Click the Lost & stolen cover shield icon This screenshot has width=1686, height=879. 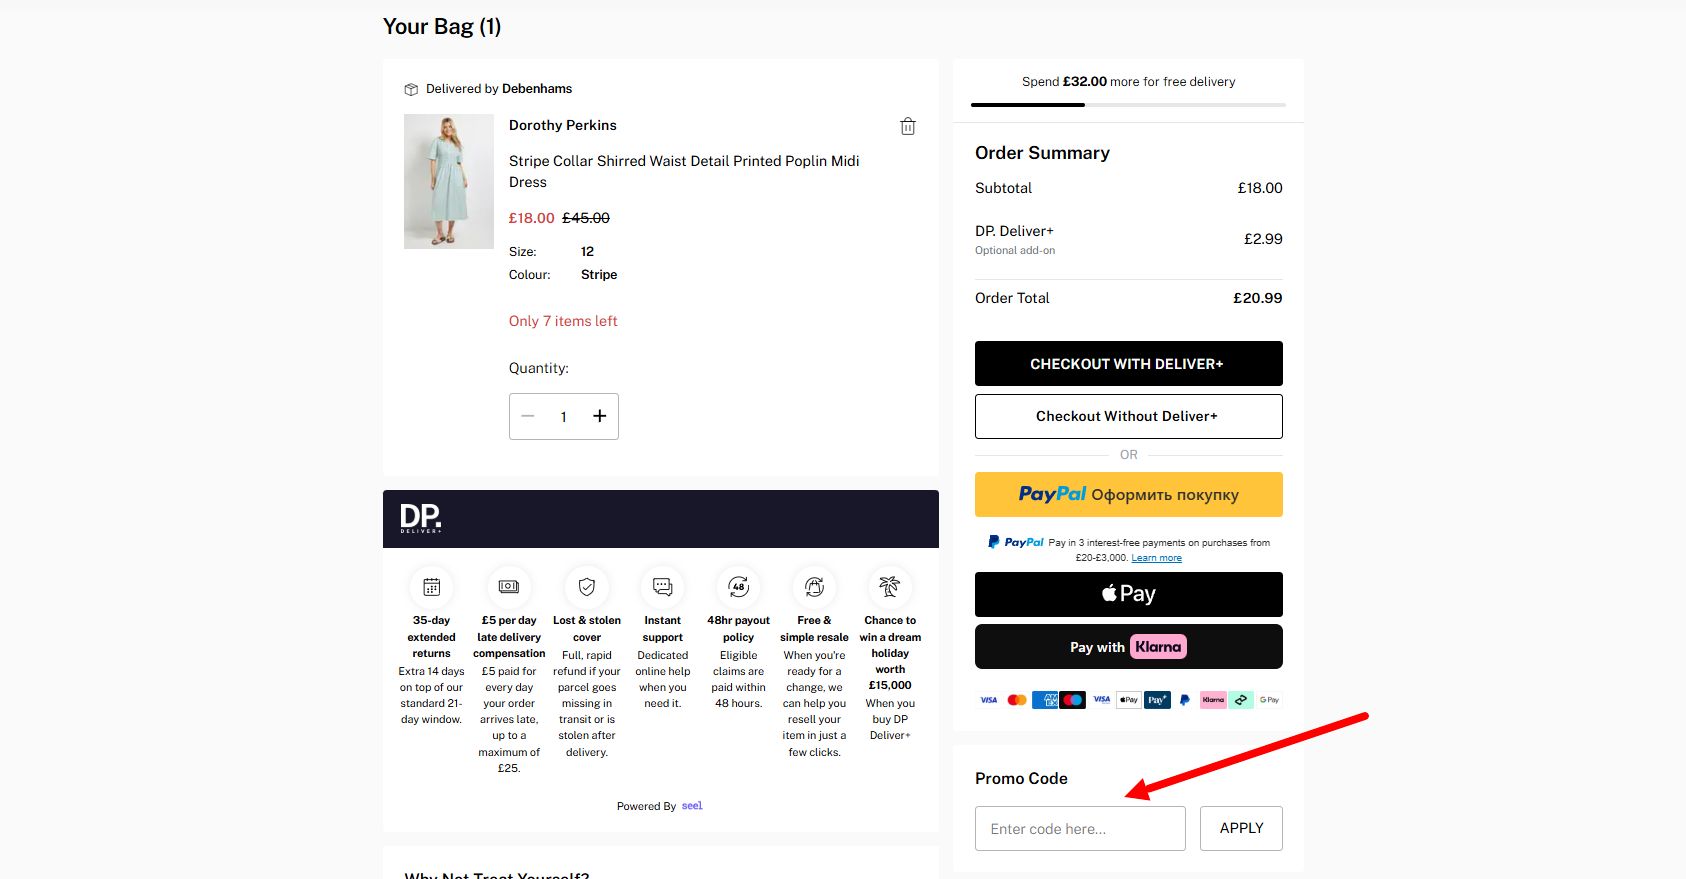(x=587, y=587)
